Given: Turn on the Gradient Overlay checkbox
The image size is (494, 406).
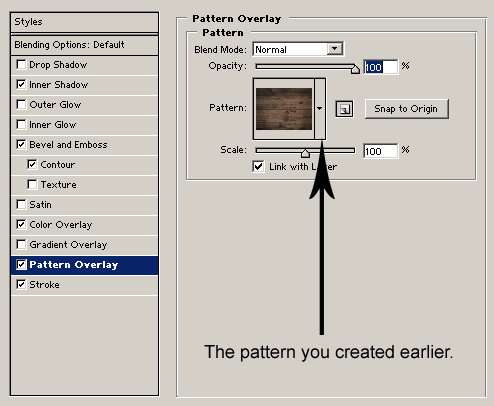Looking at the screenshot, I should (x=21, y=244).
